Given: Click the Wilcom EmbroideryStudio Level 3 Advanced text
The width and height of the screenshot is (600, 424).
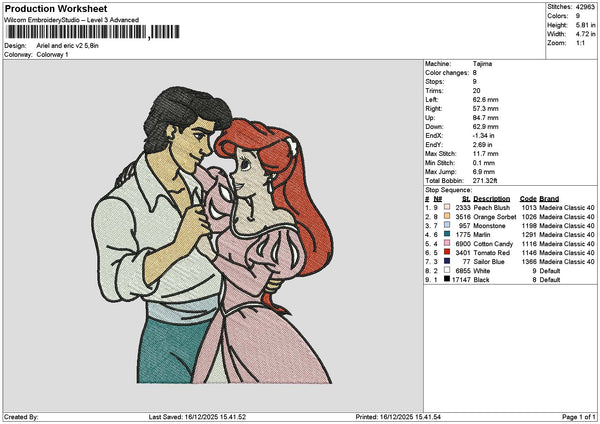Looking at the screenshot, I should click(x=72, y=20).
